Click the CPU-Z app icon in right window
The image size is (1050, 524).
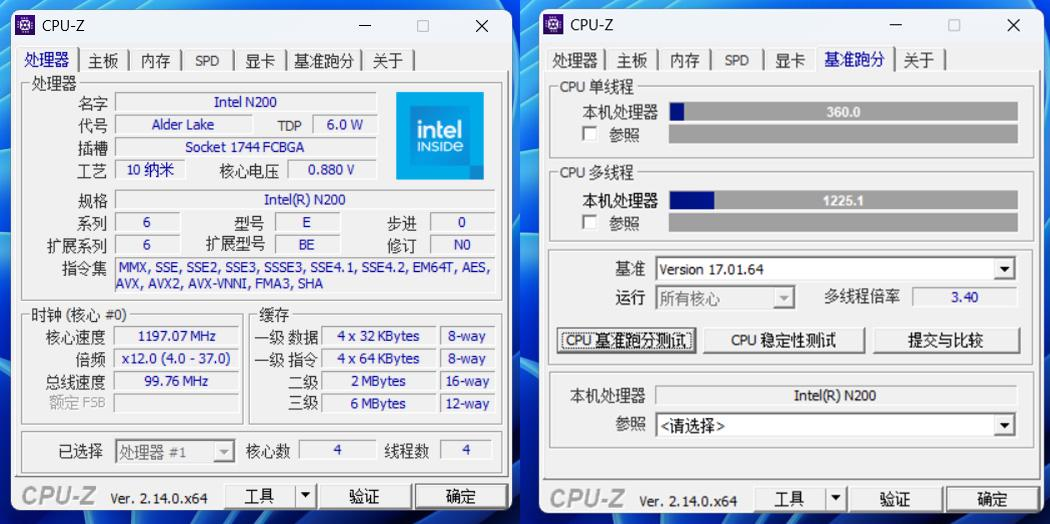click(x=553, y=25)
